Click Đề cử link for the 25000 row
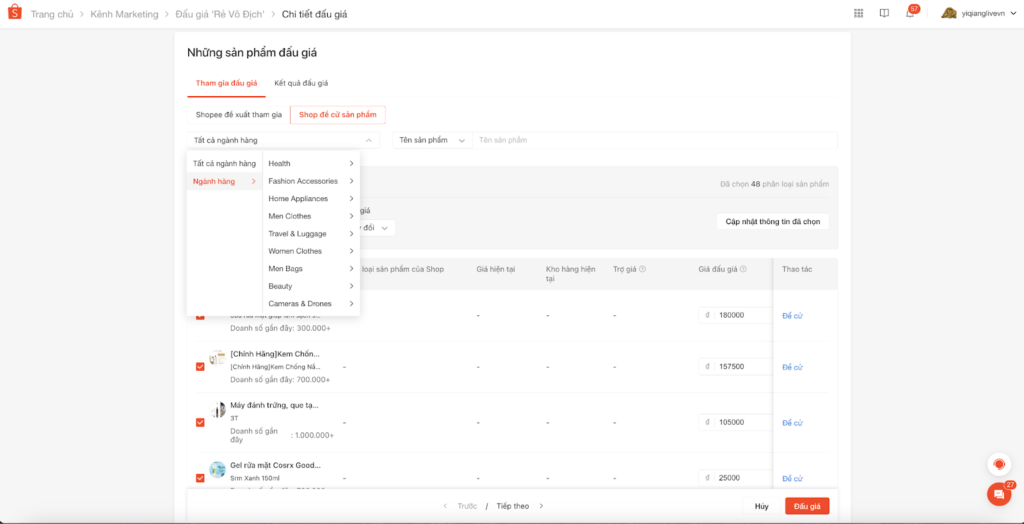This screenshot has height=524, width=1024. click(x=792, y=478)
